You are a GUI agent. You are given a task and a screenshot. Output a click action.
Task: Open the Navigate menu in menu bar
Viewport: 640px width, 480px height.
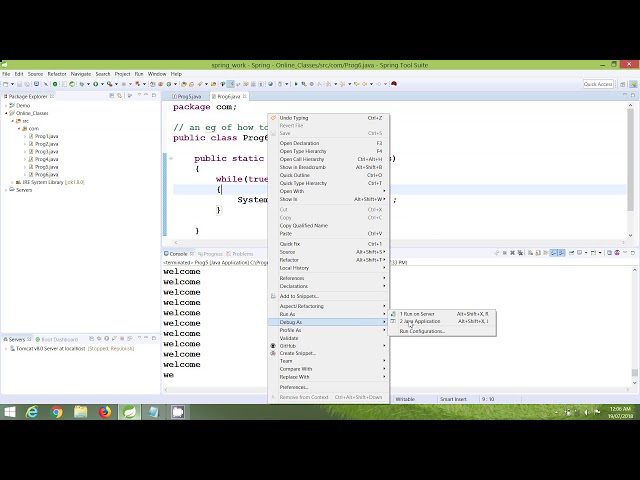81,74
